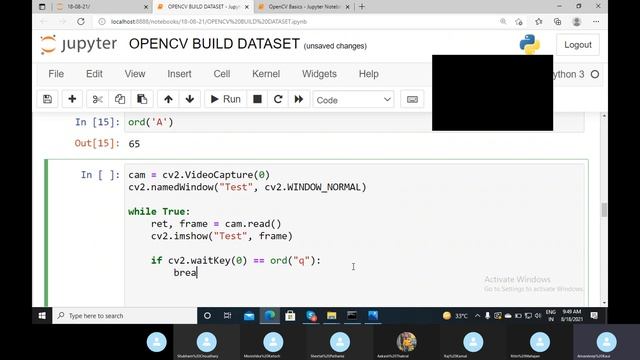Open the Cell menu

pos(222,74)
